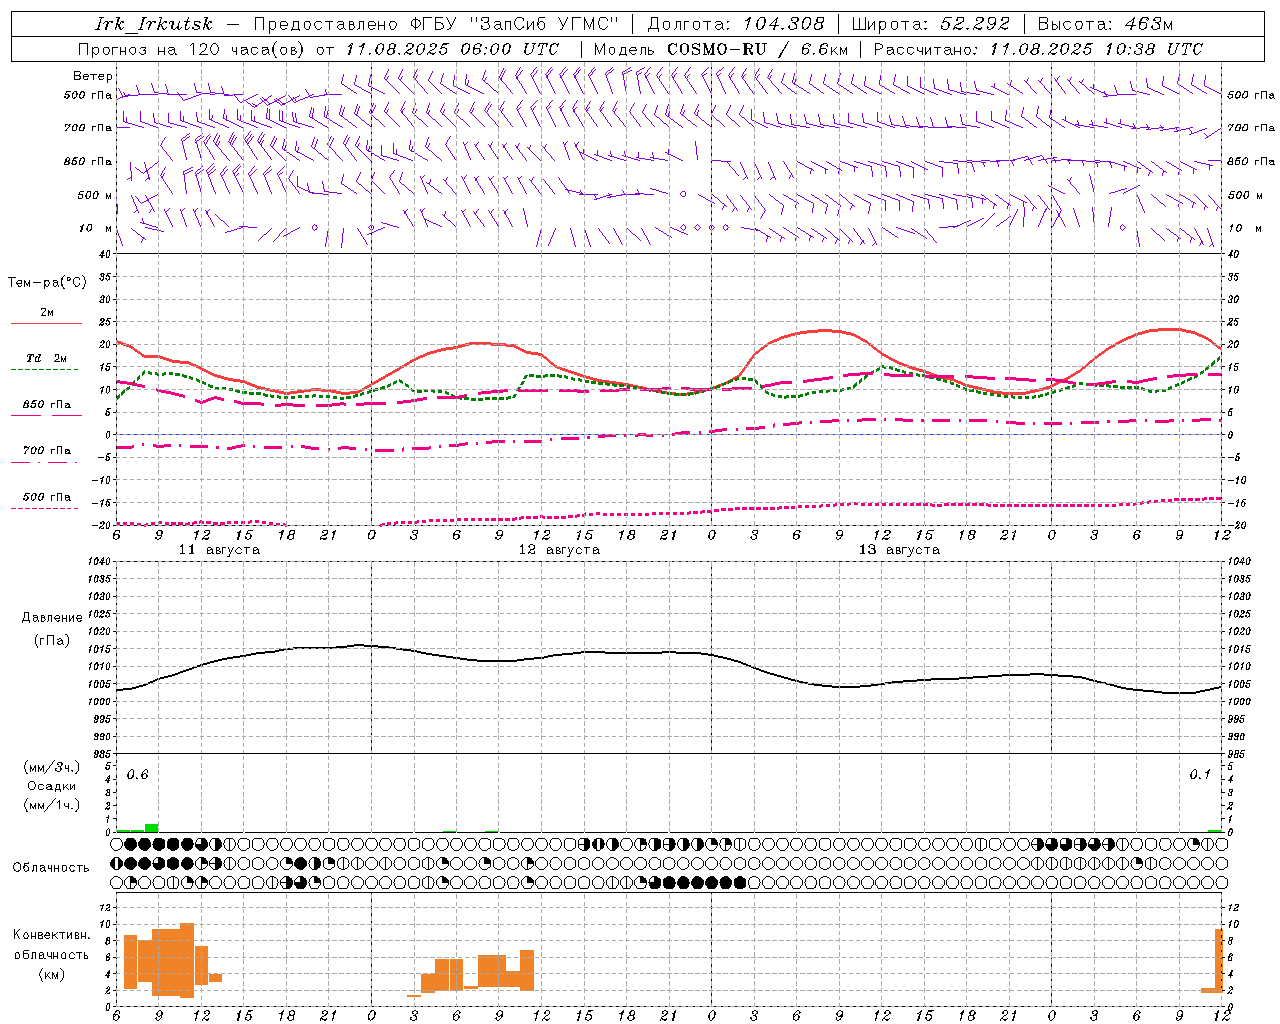This screenshot has height=1024, width=1280.
Task: Click the 700 гПа temperature legend entry
Action: [47, 451]
